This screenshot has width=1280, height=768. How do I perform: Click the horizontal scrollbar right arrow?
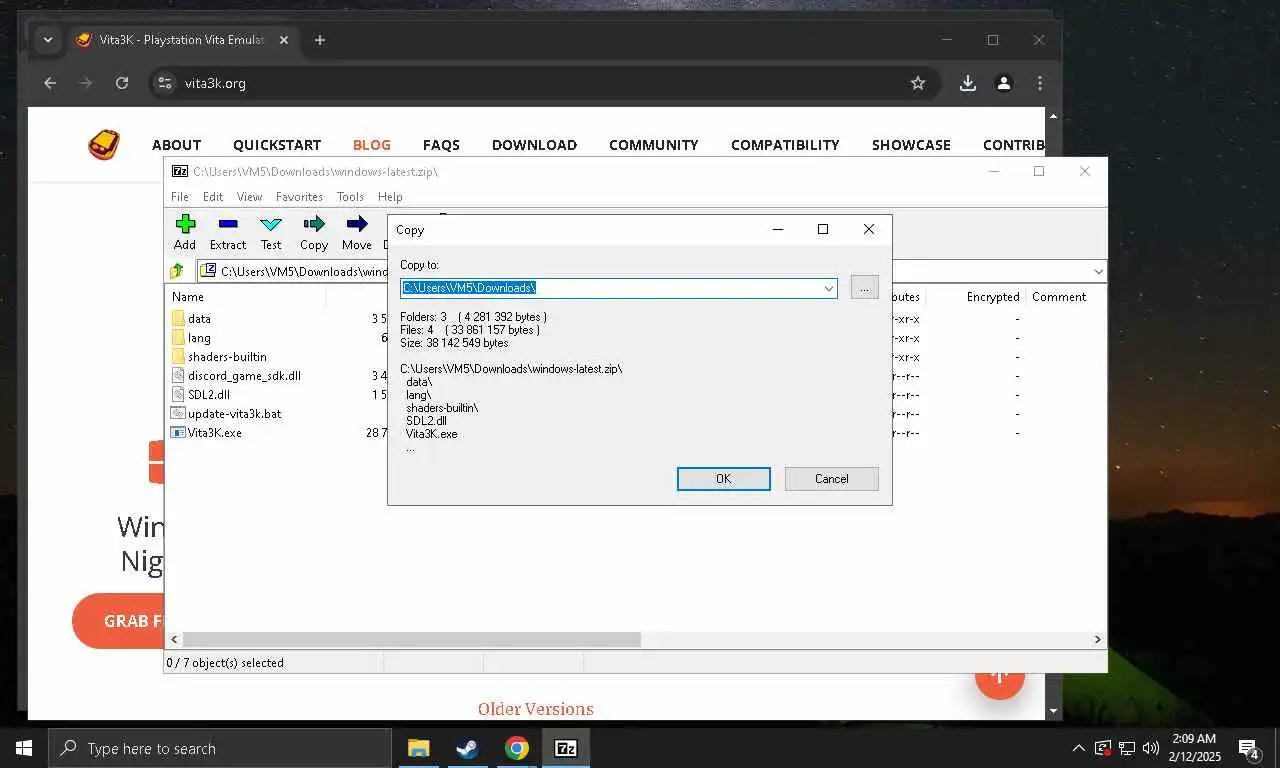point(1098,639)
